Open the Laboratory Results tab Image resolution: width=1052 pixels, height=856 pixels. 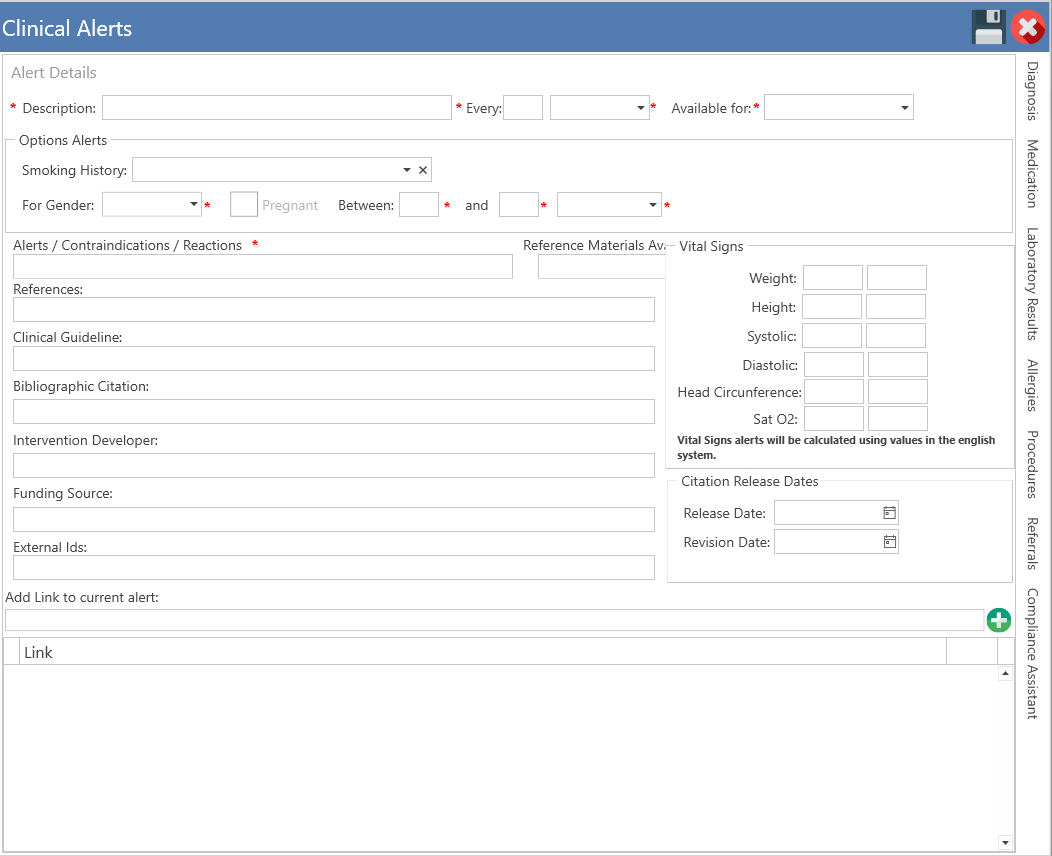1032,284
